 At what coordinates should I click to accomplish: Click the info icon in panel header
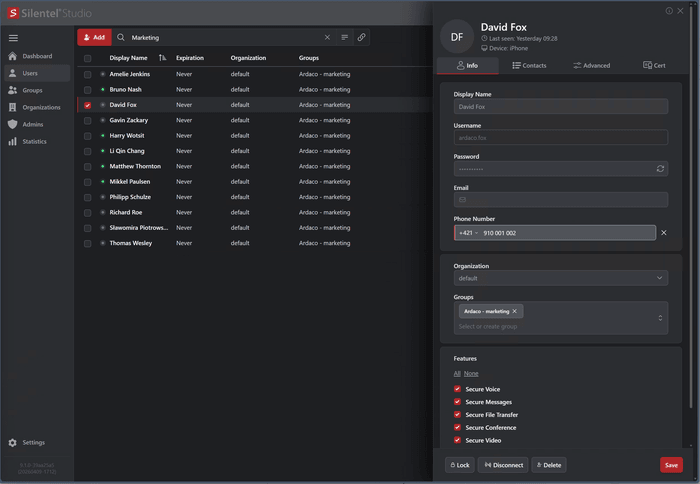(x=669, y=11)
